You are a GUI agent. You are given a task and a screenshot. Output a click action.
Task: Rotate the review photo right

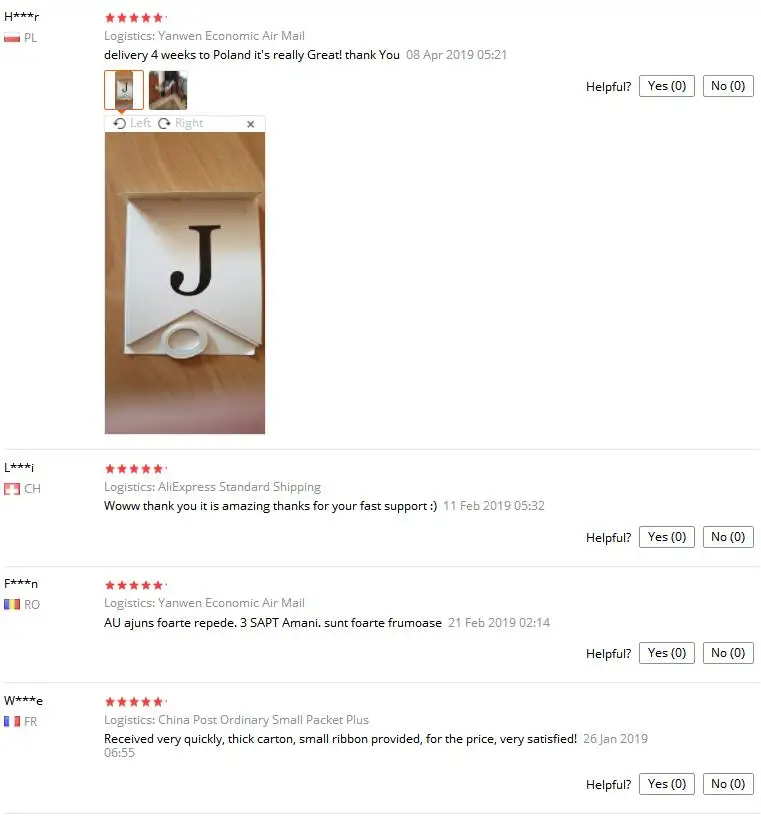coord(180,123)
